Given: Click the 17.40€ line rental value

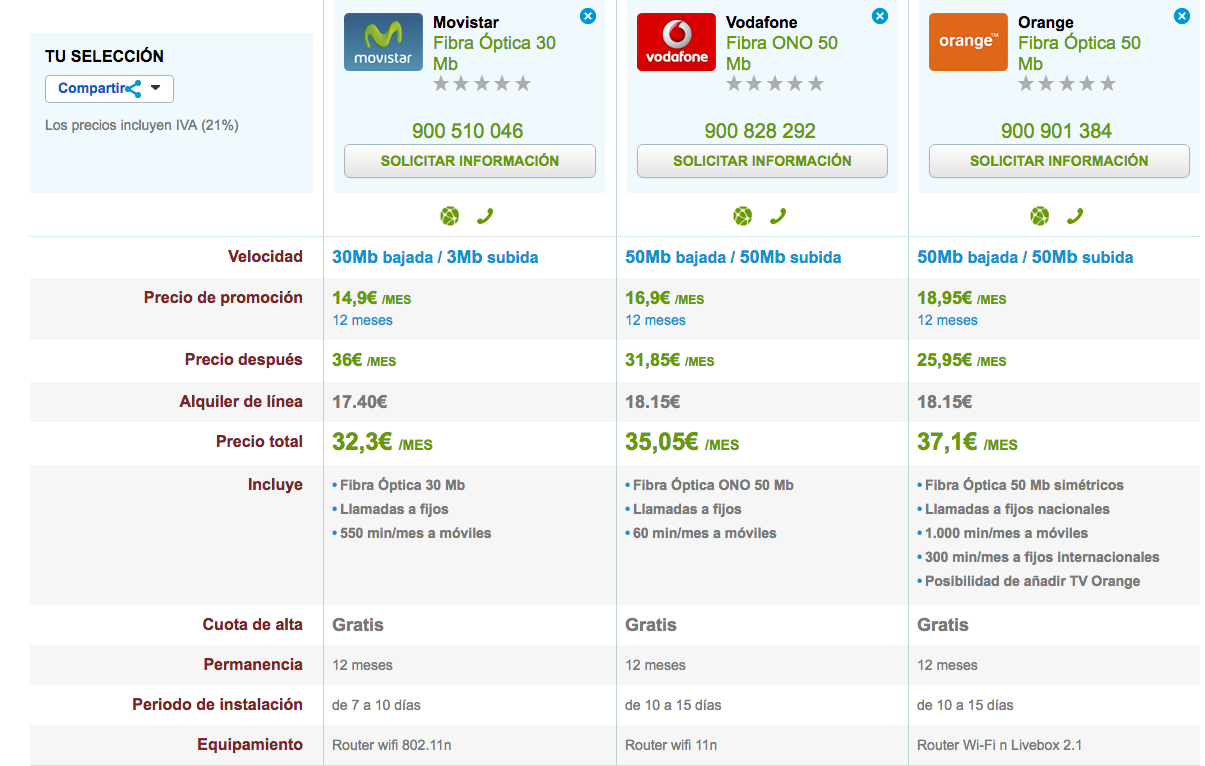Looking at the screenshot, I should (x=359, y=402).
